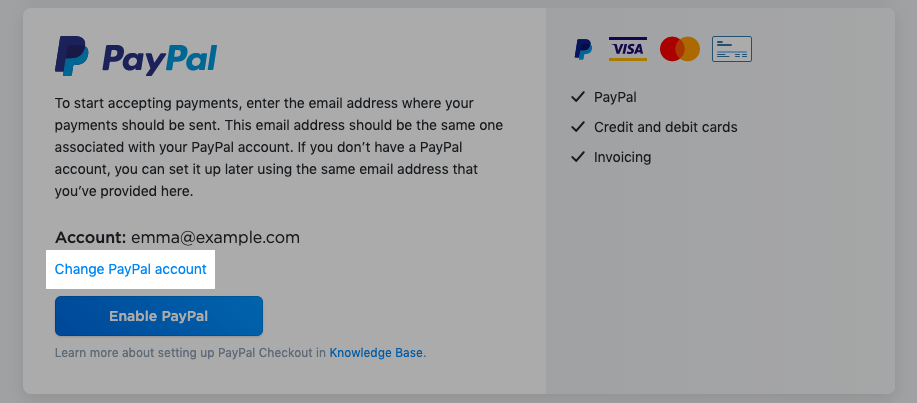Click the Visa card icon
The width and height of the screenshot is (917, 403).
(x=628, y=49)
